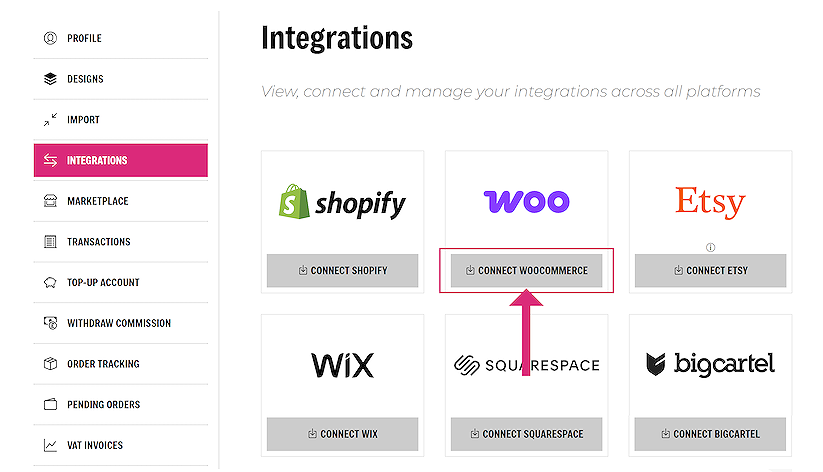Click the Designs layers icon
Viewport: 823px width, 472px height.
tap(50, 79)
